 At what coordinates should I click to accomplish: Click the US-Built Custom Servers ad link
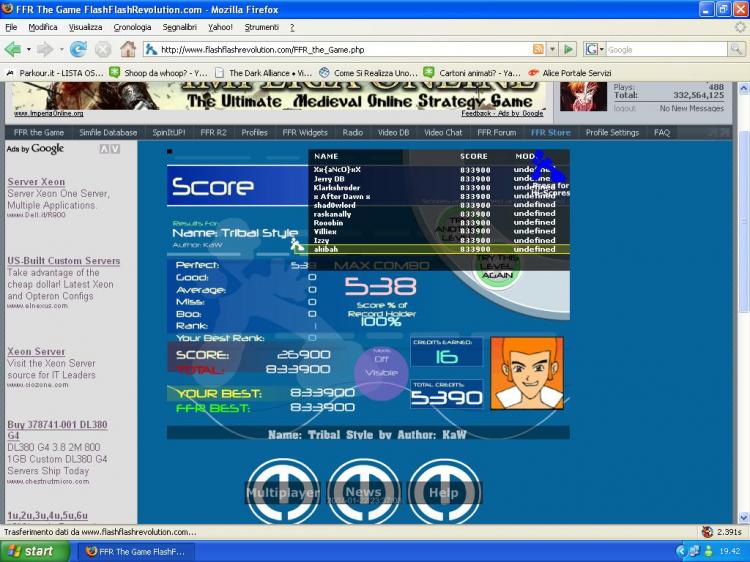pyautogui.click(x=64, y=261)
